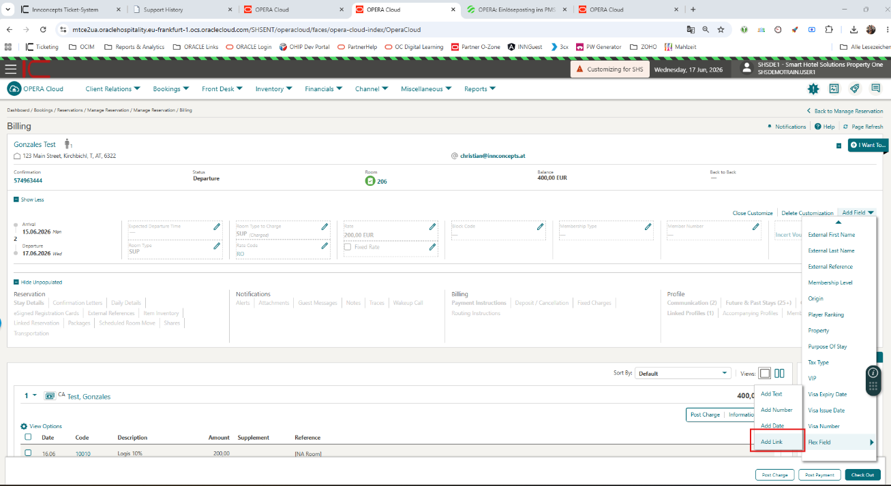Expand the Bookings menu

pyautogui.click(x=170, y=89)
